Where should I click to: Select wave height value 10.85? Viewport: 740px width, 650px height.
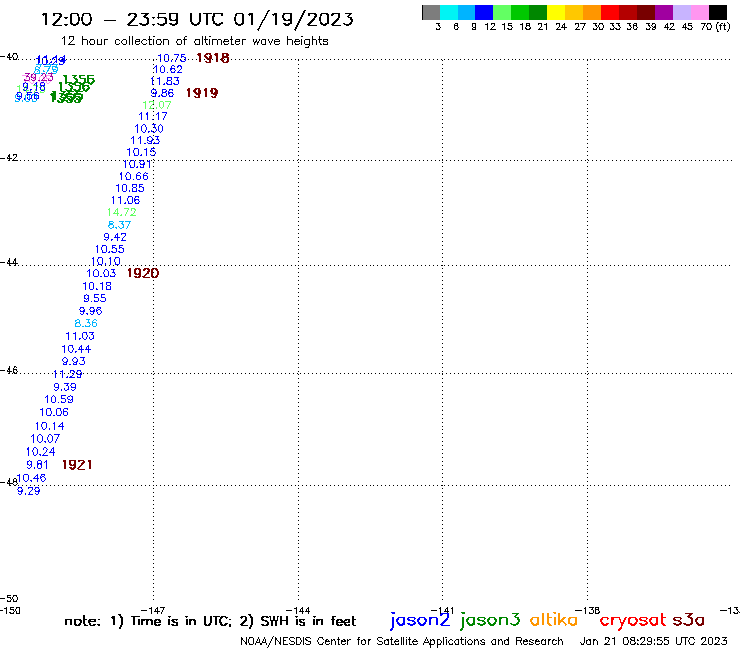(130, 188)
